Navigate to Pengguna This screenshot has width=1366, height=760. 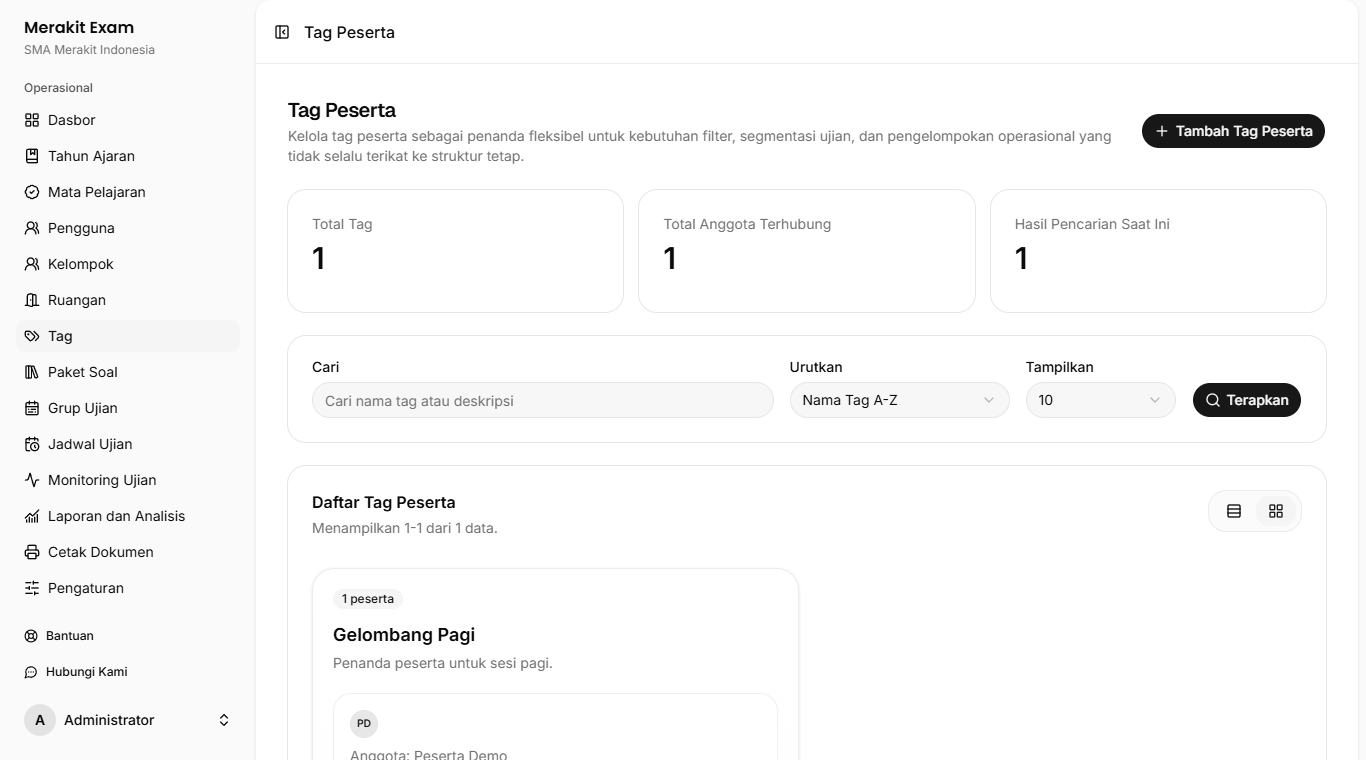[x=128, y=228]
